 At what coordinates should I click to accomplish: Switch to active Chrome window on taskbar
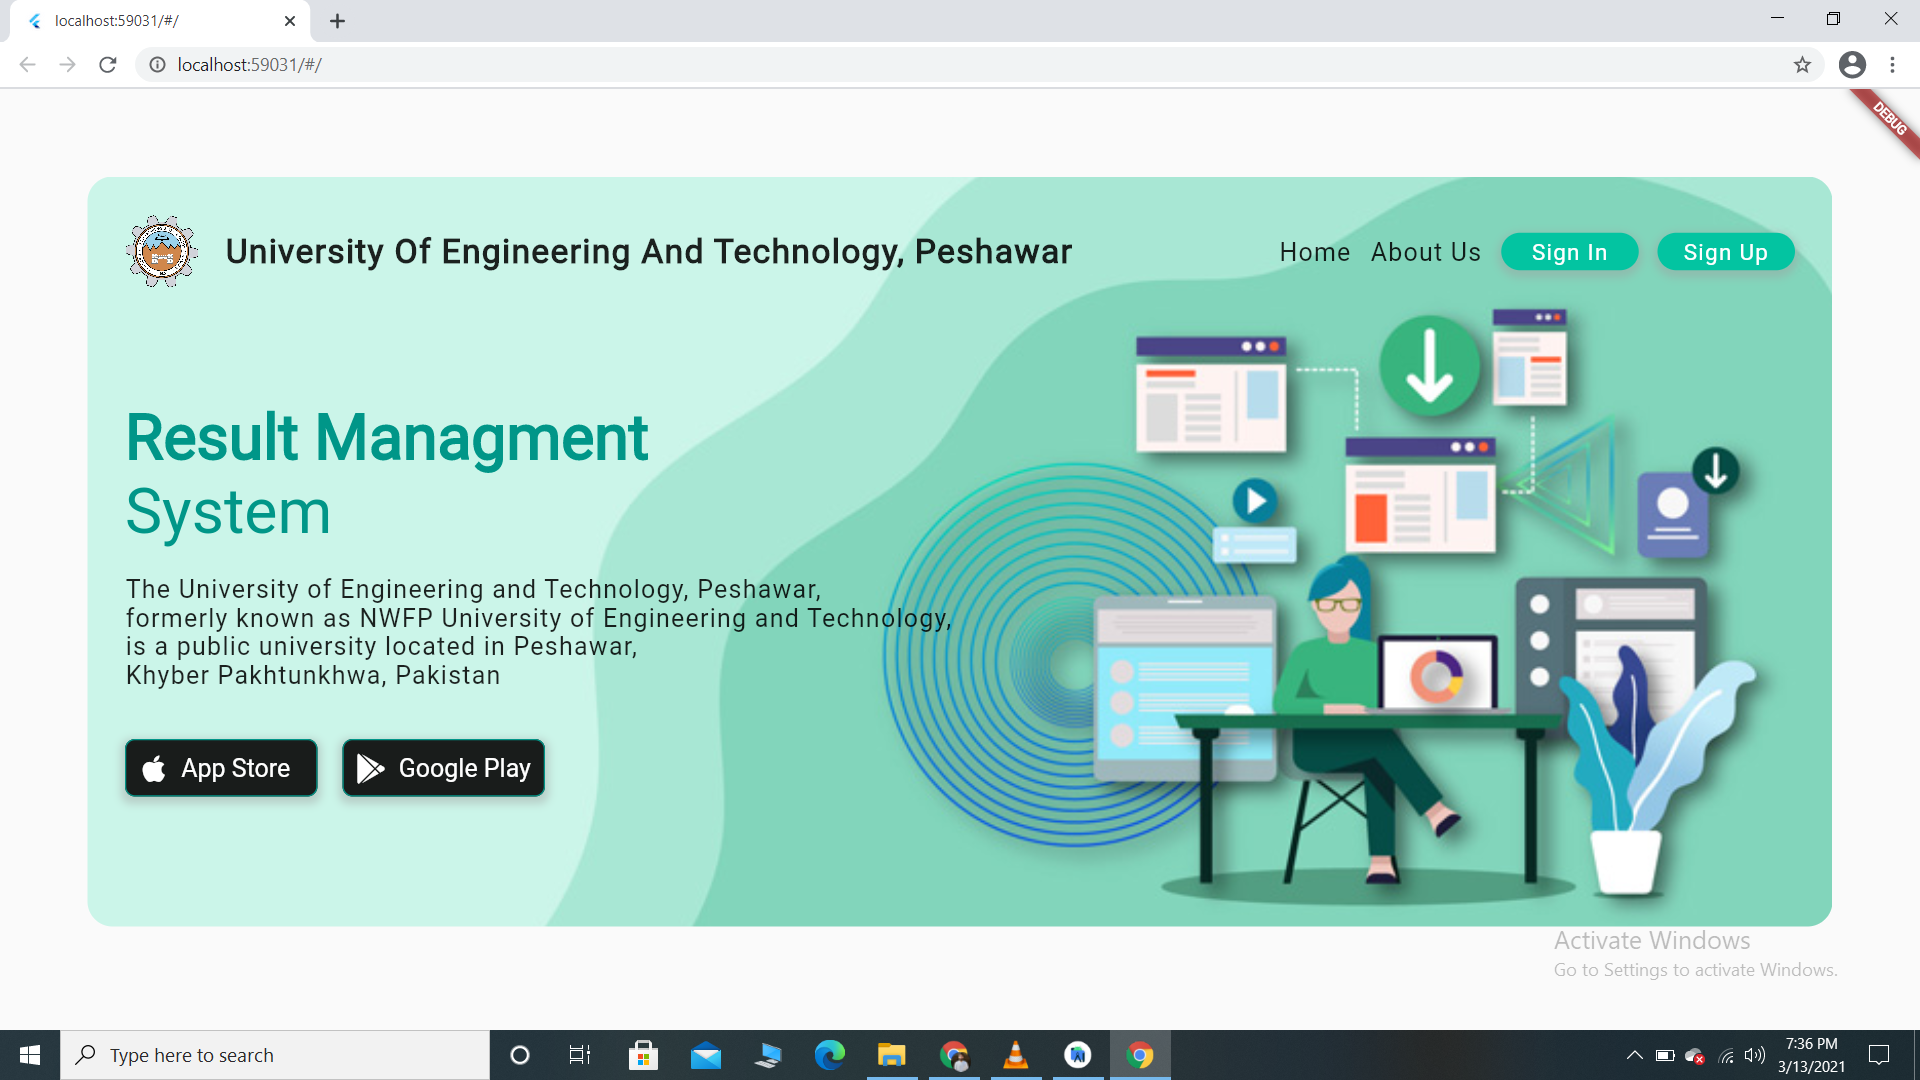[1140, 1055]
